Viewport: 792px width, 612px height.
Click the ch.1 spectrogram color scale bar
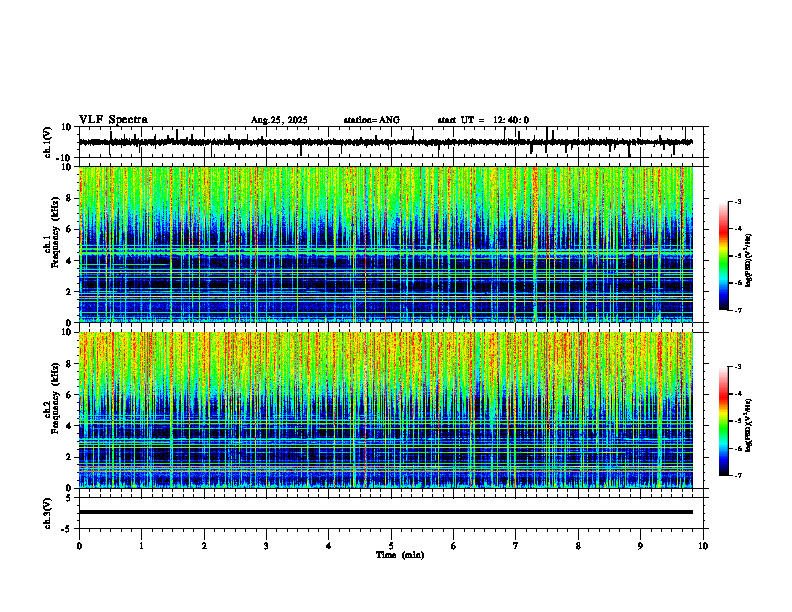[x=723, y=256]
